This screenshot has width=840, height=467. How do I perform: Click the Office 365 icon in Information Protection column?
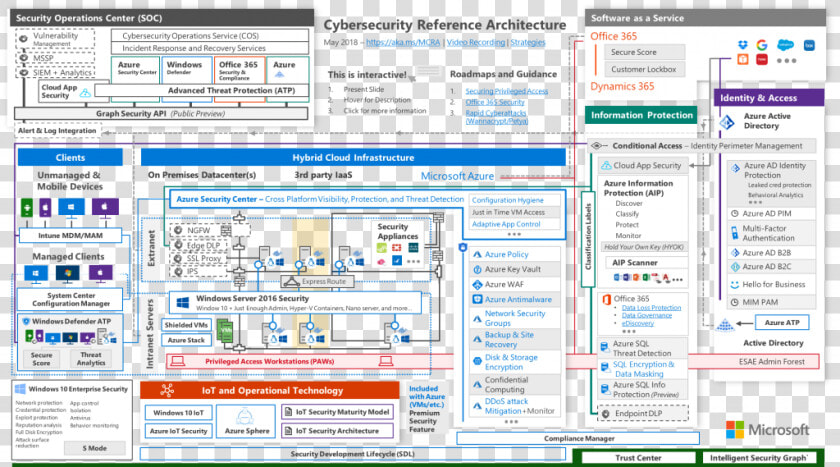click(606, 299)
